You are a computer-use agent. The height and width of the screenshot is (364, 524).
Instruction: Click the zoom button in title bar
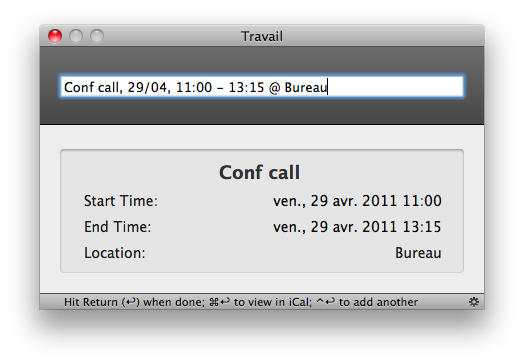coord(97,36)
